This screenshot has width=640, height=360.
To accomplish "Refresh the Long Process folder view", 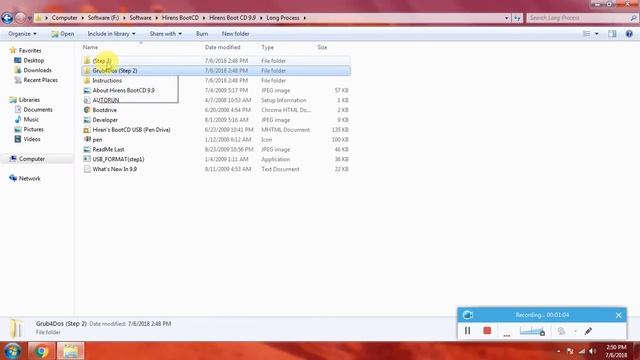I will click(x=517, y=18).
